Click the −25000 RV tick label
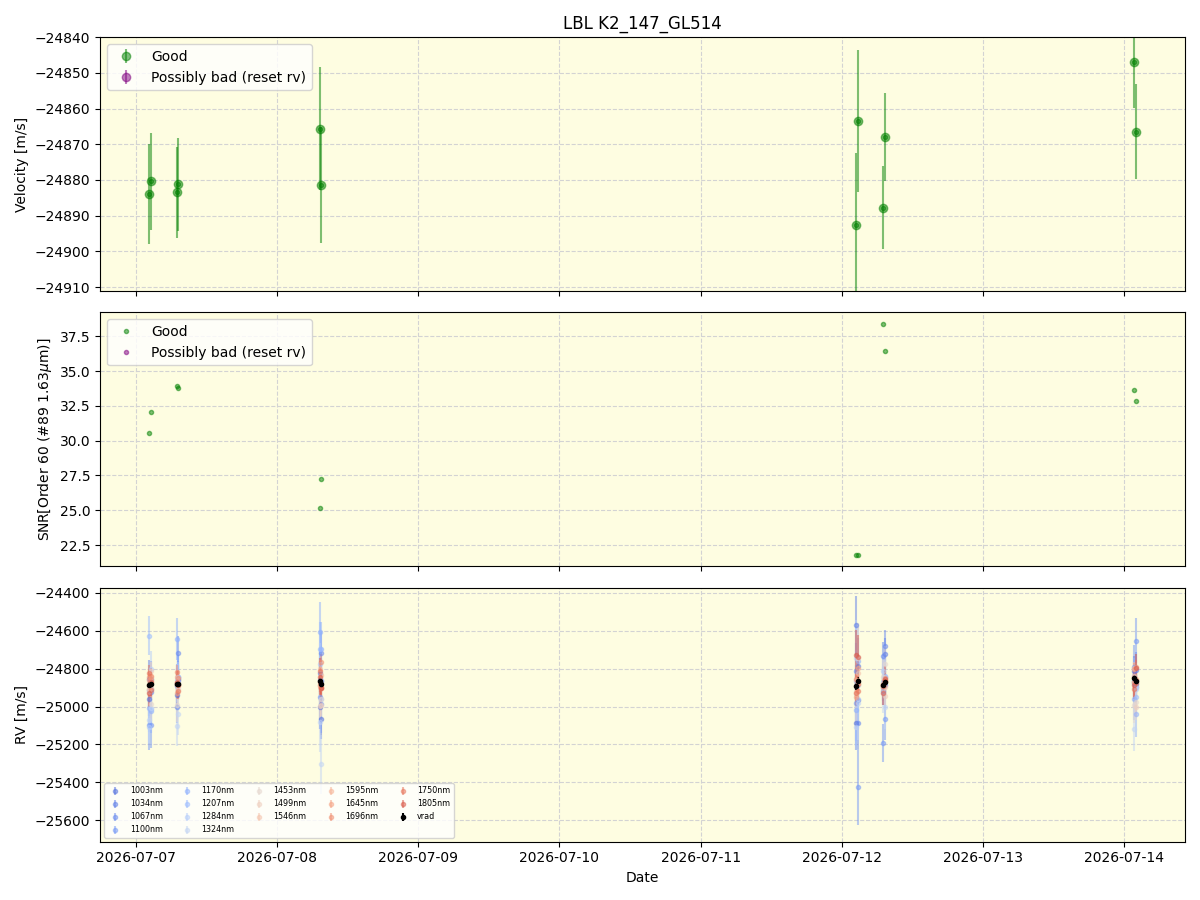 coord(63,707)
